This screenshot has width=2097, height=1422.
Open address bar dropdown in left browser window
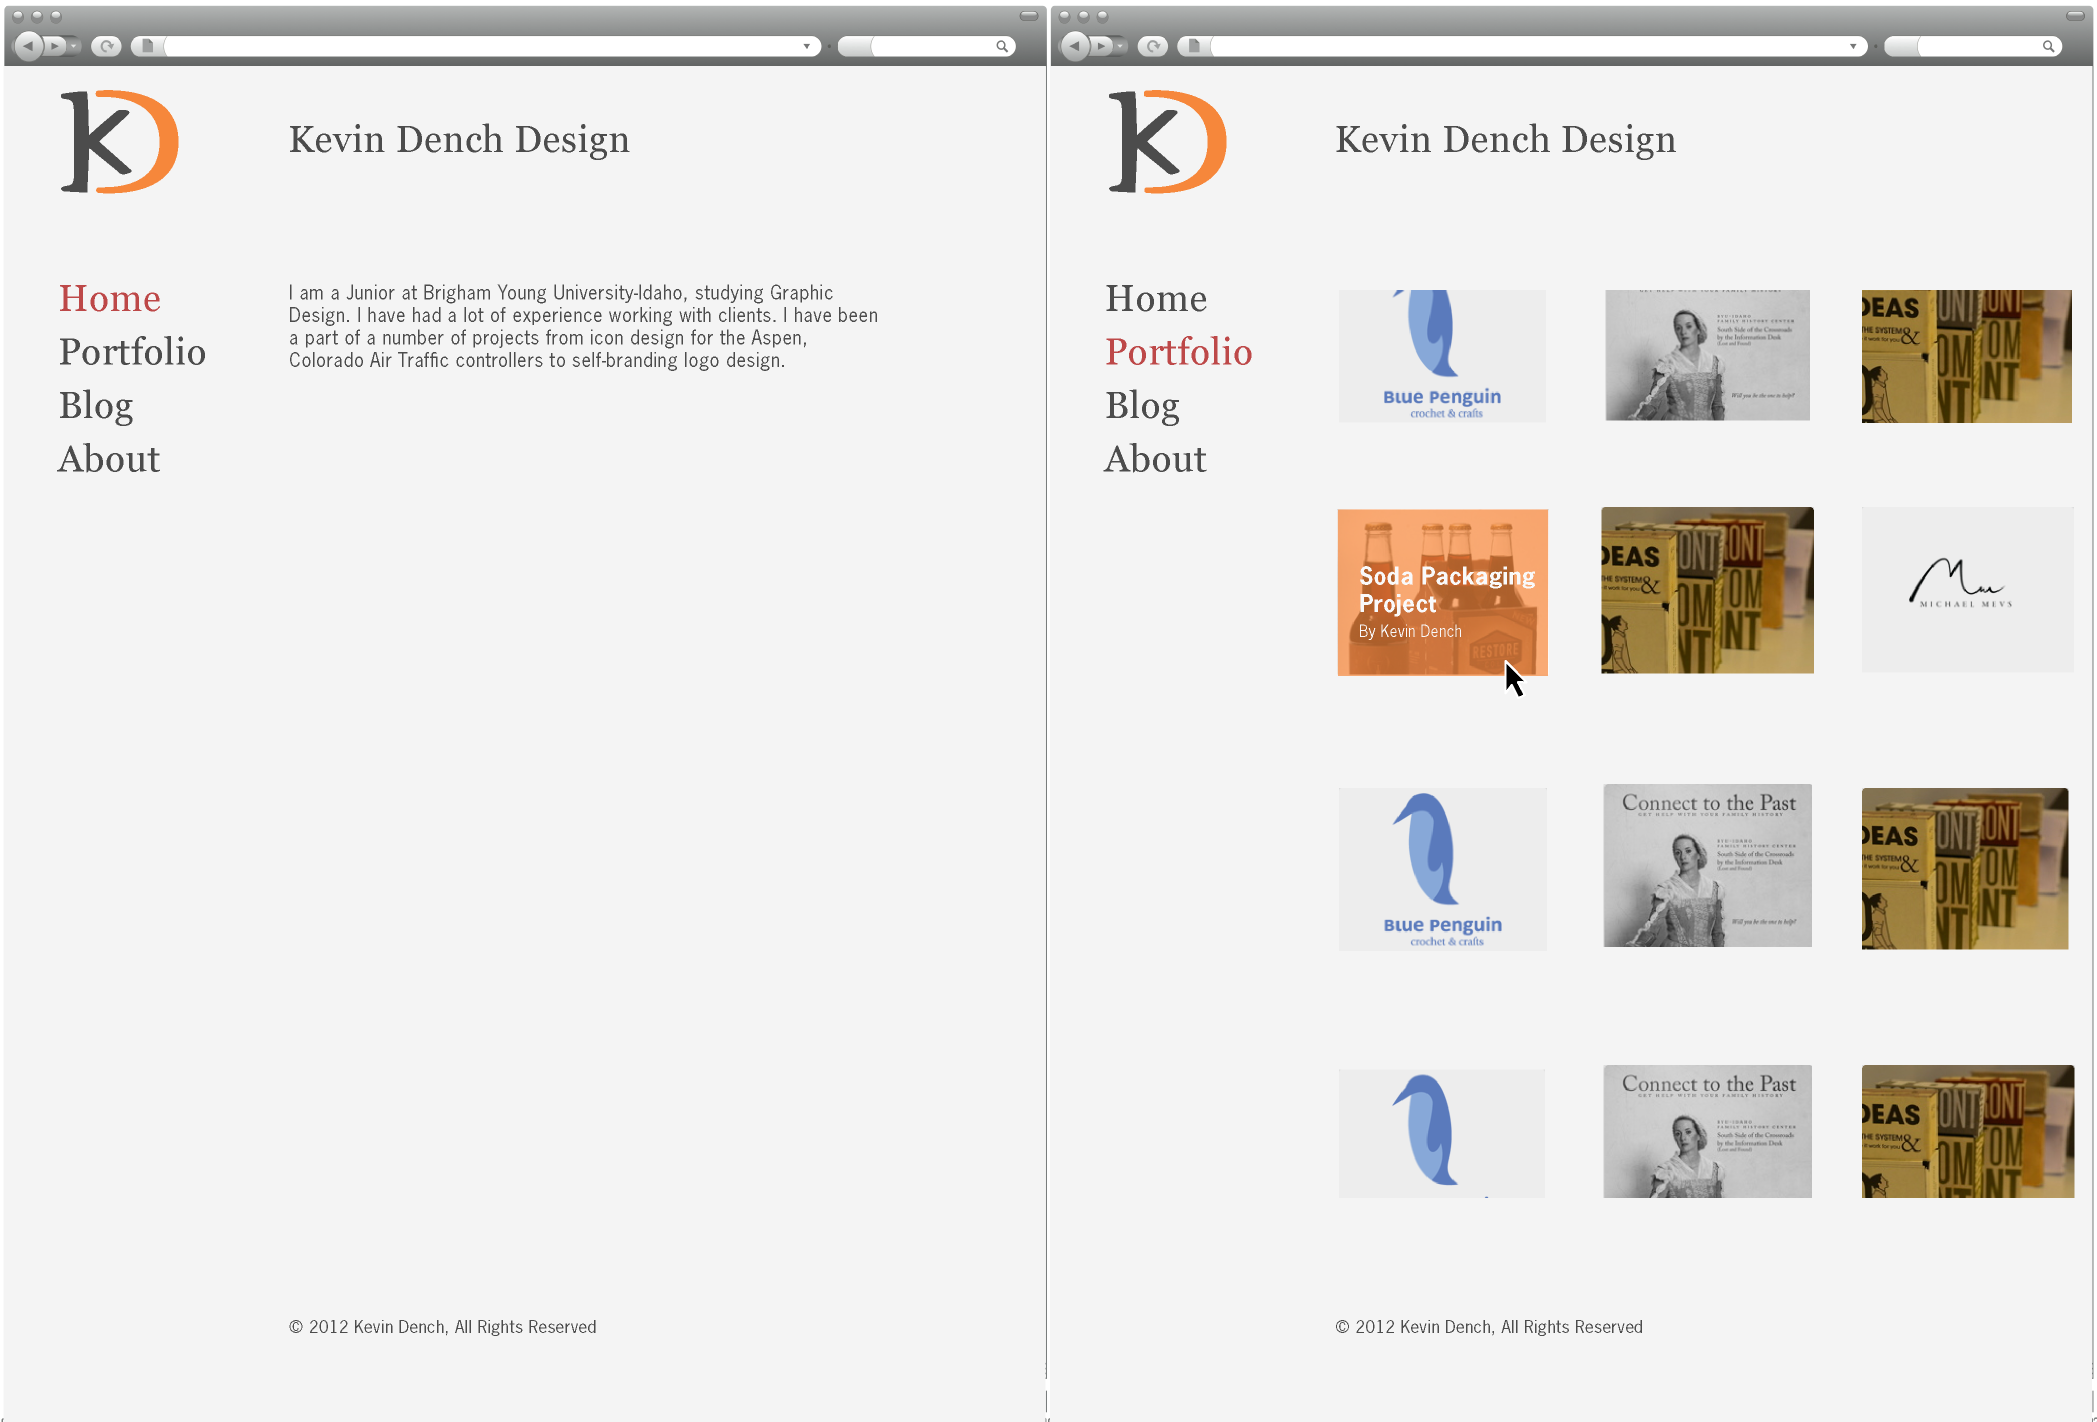(806, 46)
